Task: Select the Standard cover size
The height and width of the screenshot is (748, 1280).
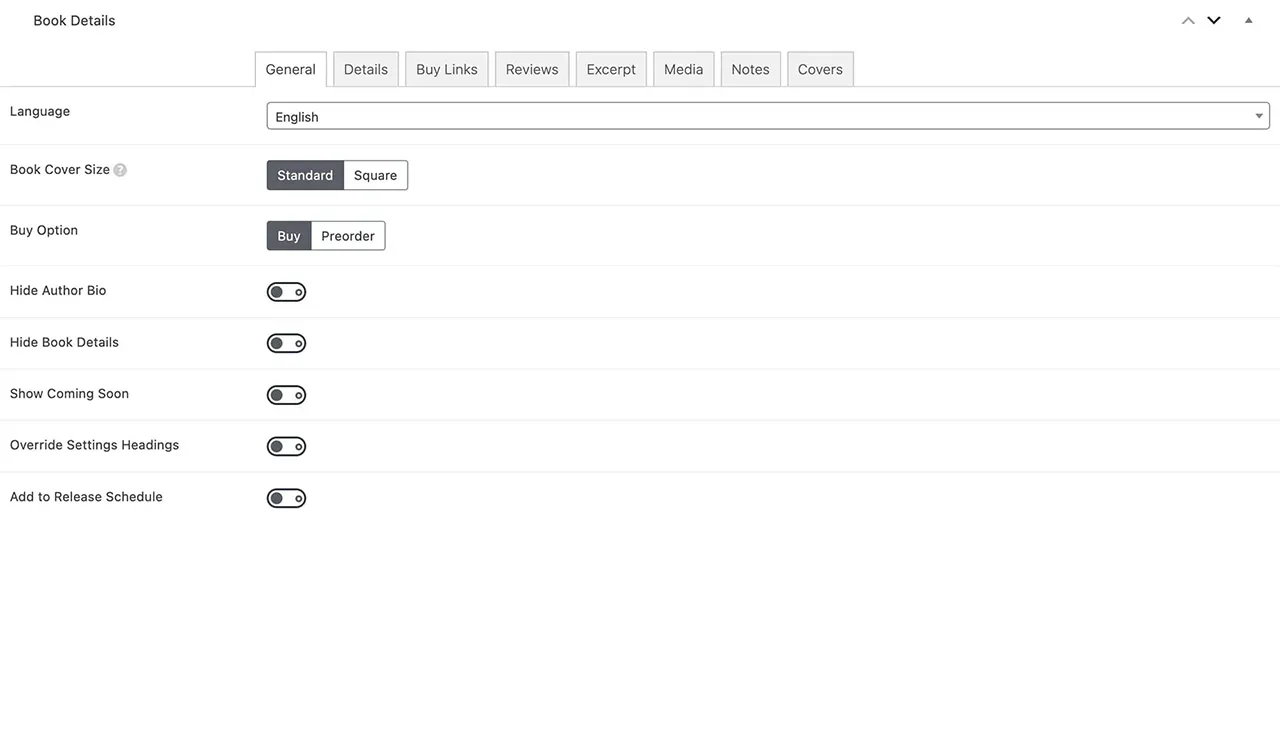Action: [x=305, y=175]
